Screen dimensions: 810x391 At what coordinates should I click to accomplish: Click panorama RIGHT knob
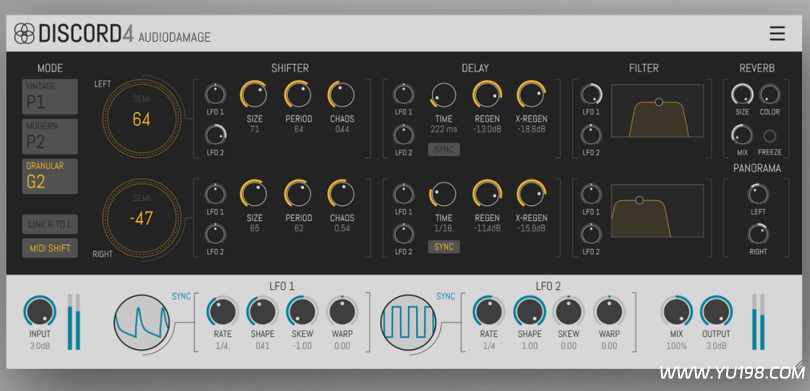pyautogui.click(x=758, y=234)
